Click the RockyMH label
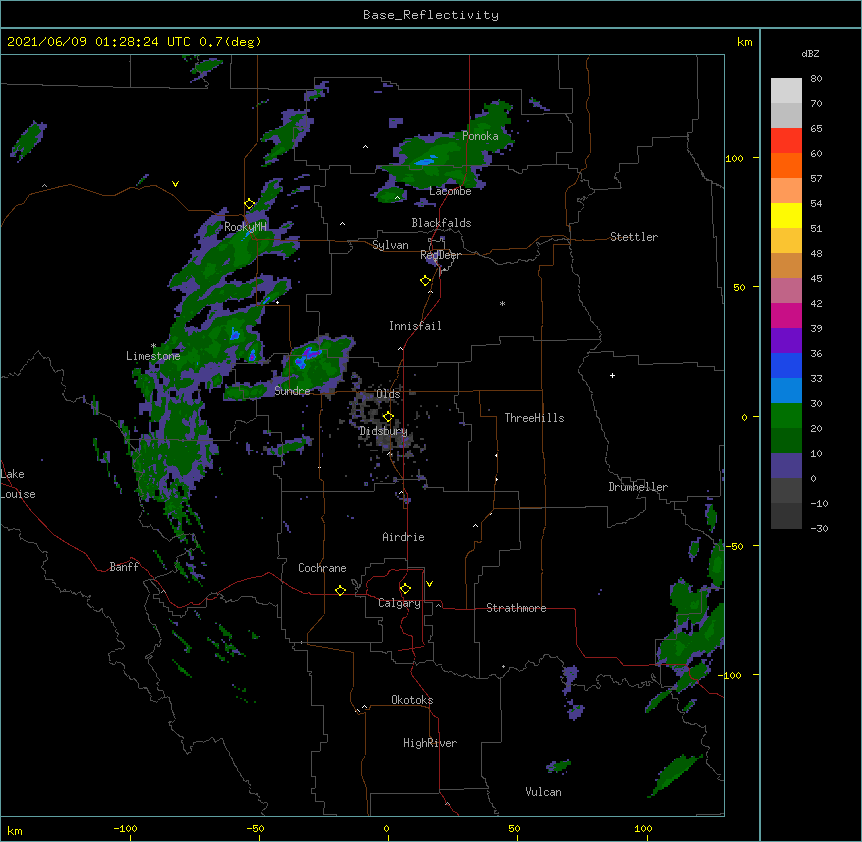The height and width of the screenshot is (842, 862). tap(245, 227)
